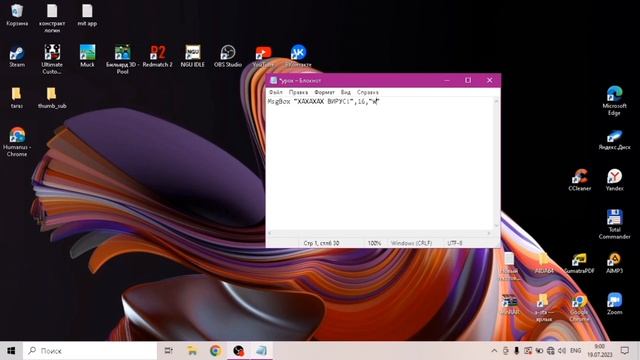640x360 pixels.
Task: Switch to OBS in the taskbar
Action: pyautogui.click(x=238, y=351)
